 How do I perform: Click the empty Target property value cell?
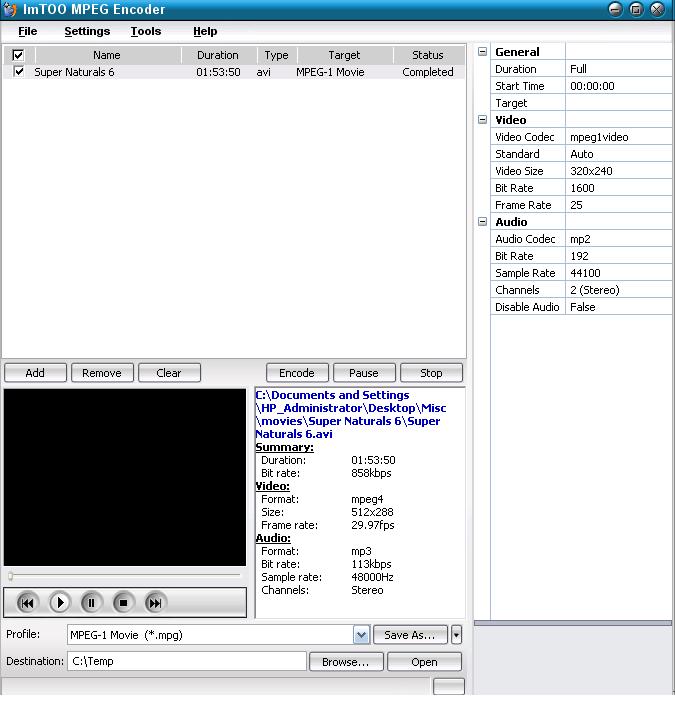619,103
